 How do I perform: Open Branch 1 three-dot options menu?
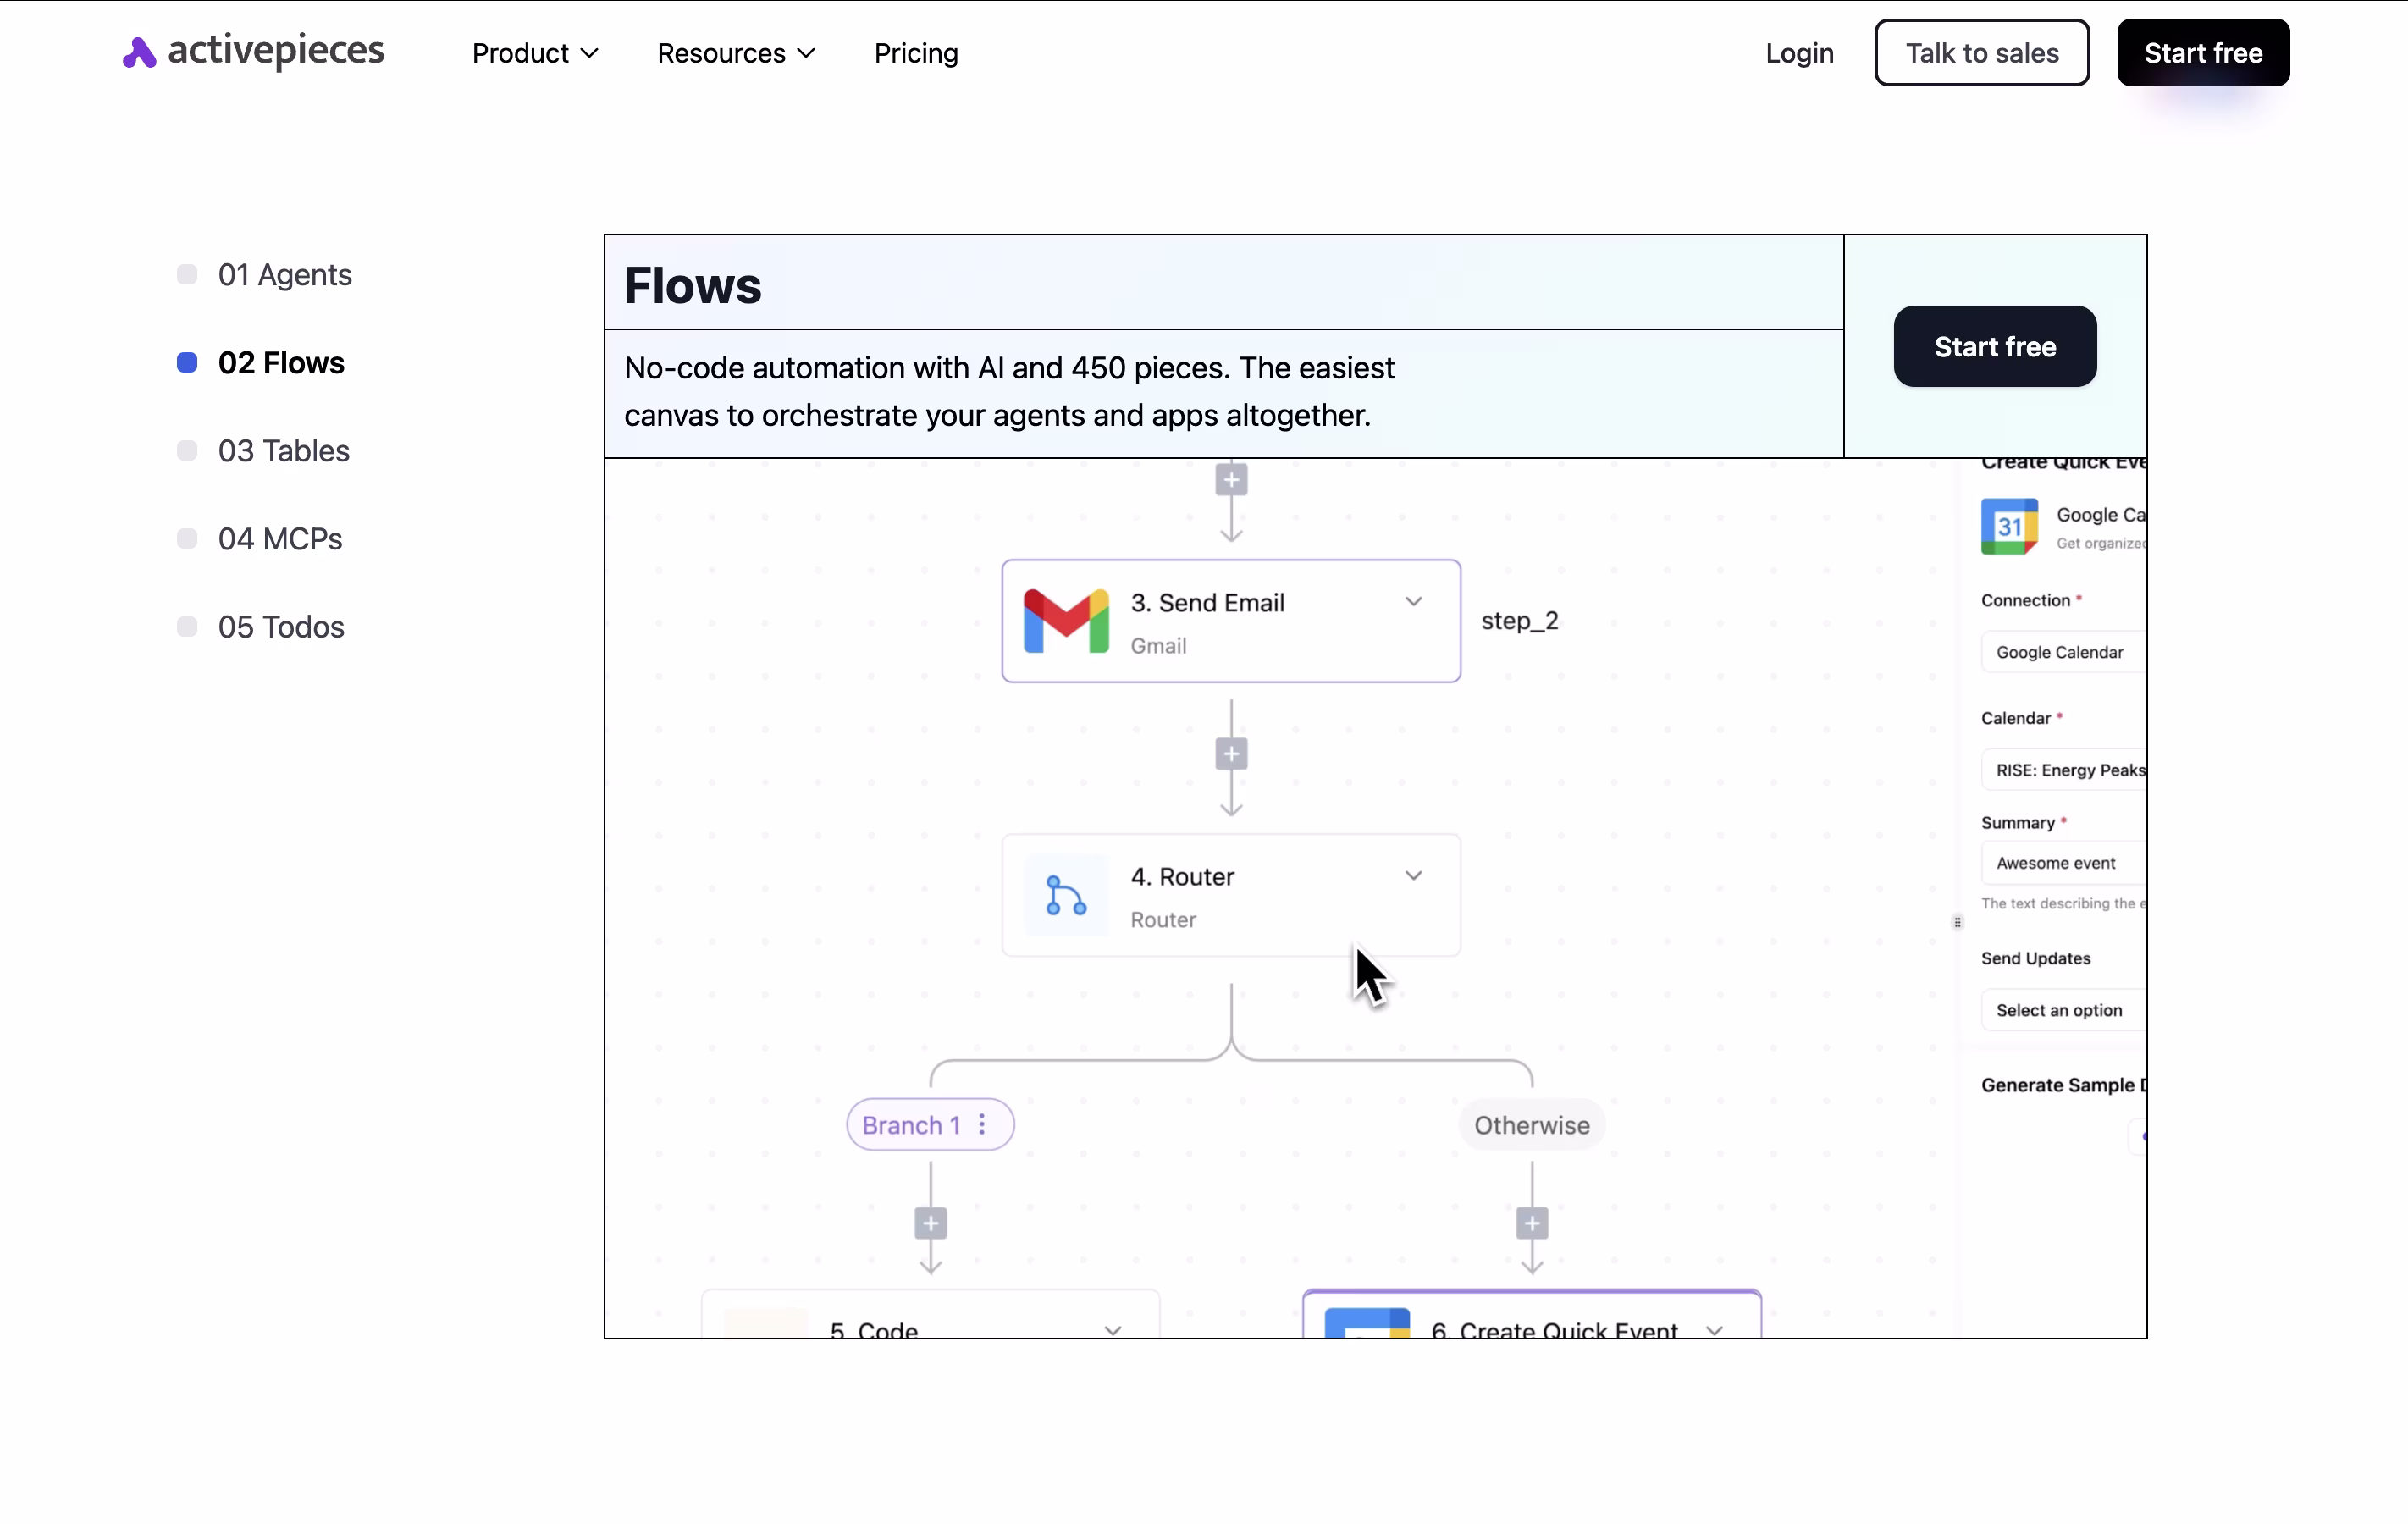pos(982,1125)
